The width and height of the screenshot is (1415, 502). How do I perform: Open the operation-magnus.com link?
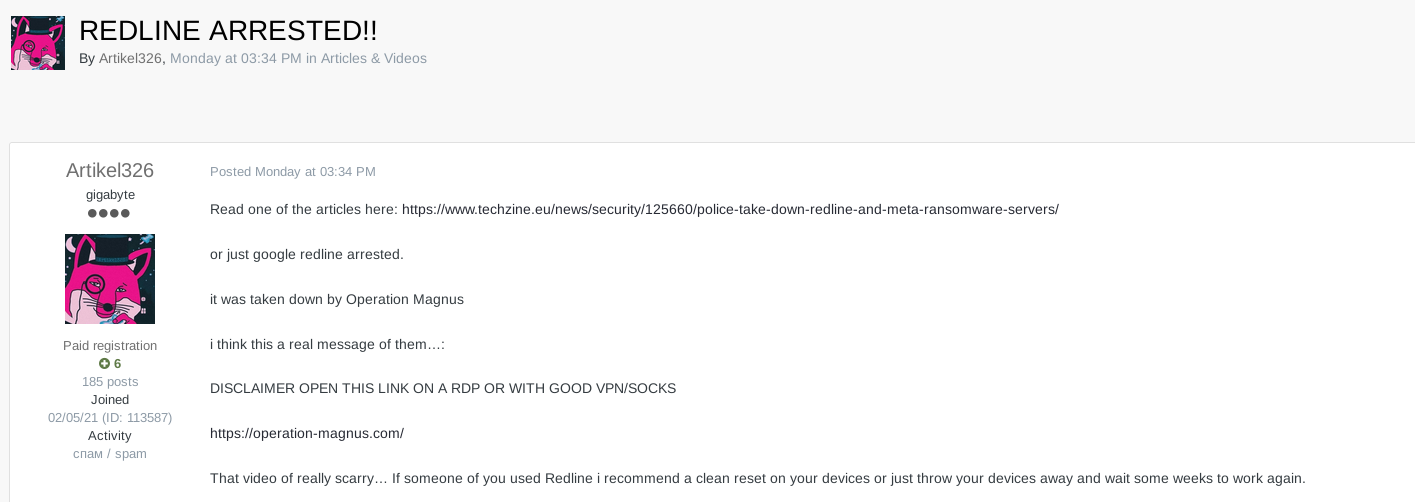(307, 433)
